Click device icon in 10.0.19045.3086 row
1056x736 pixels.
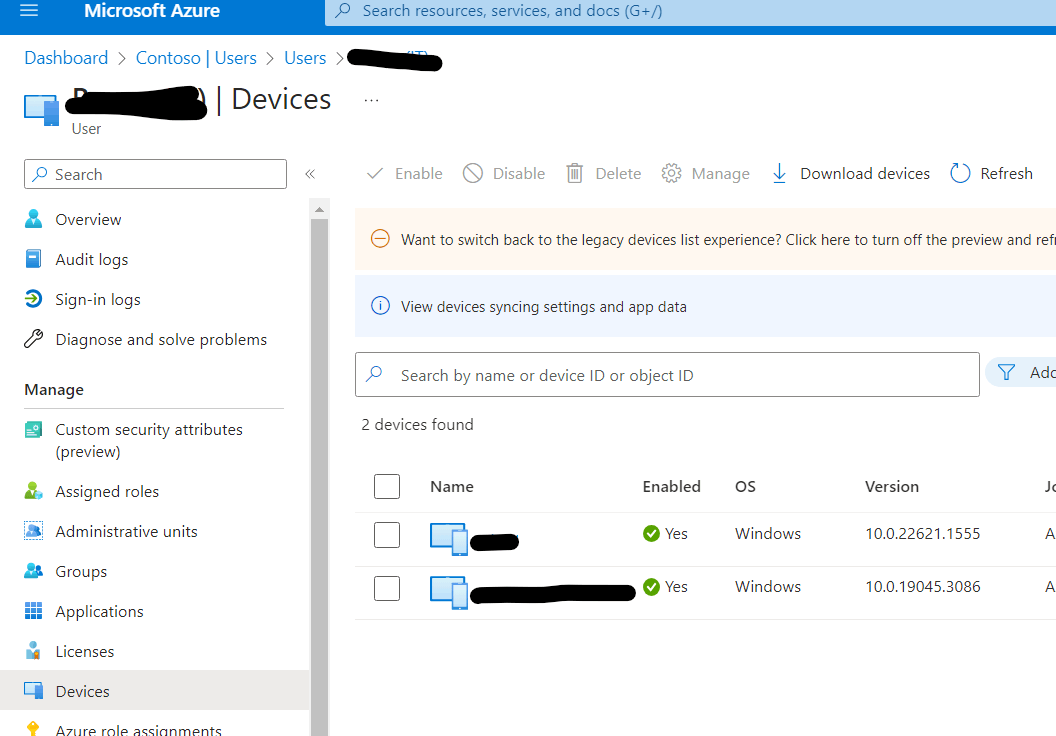449,593
